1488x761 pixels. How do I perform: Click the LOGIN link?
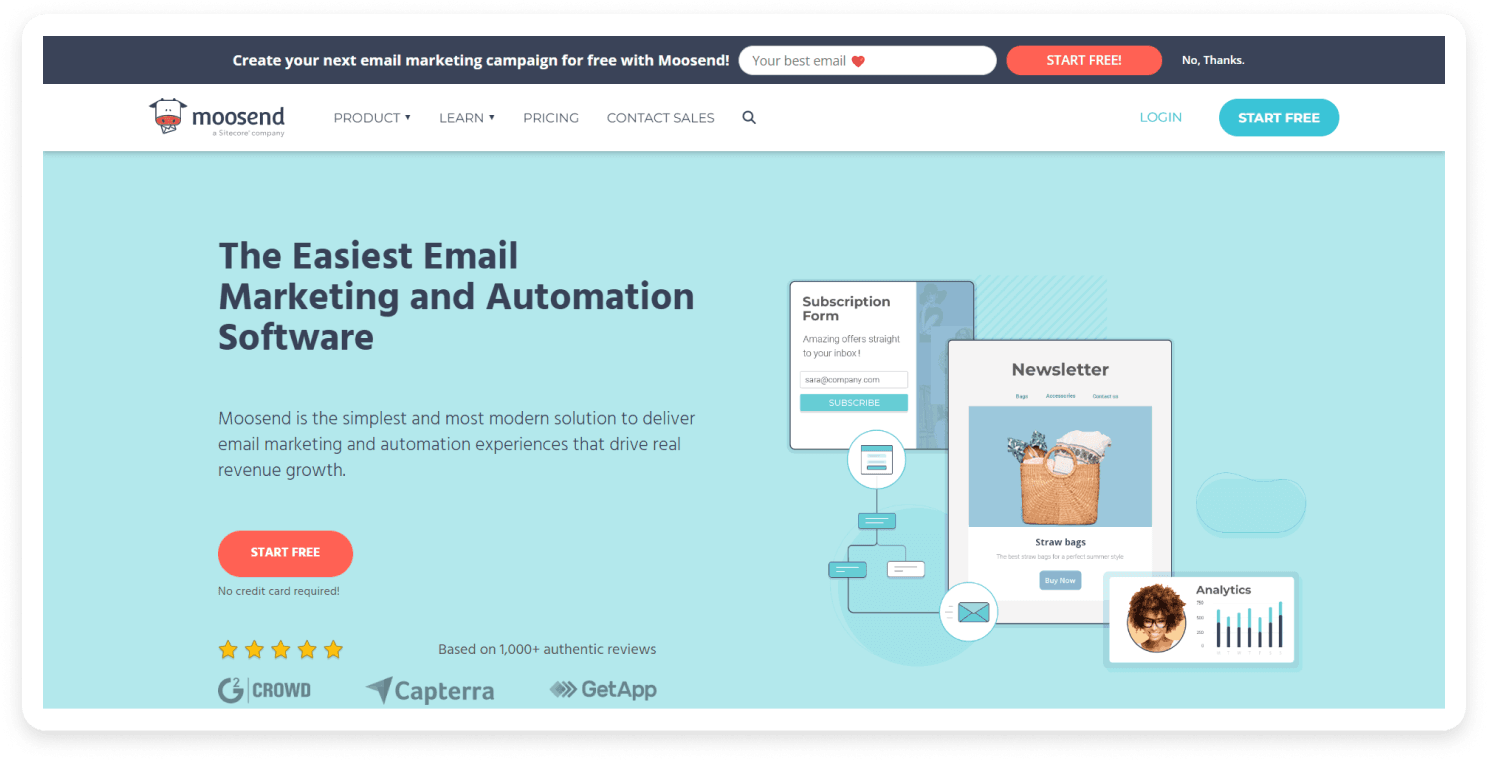(1160, 117)
